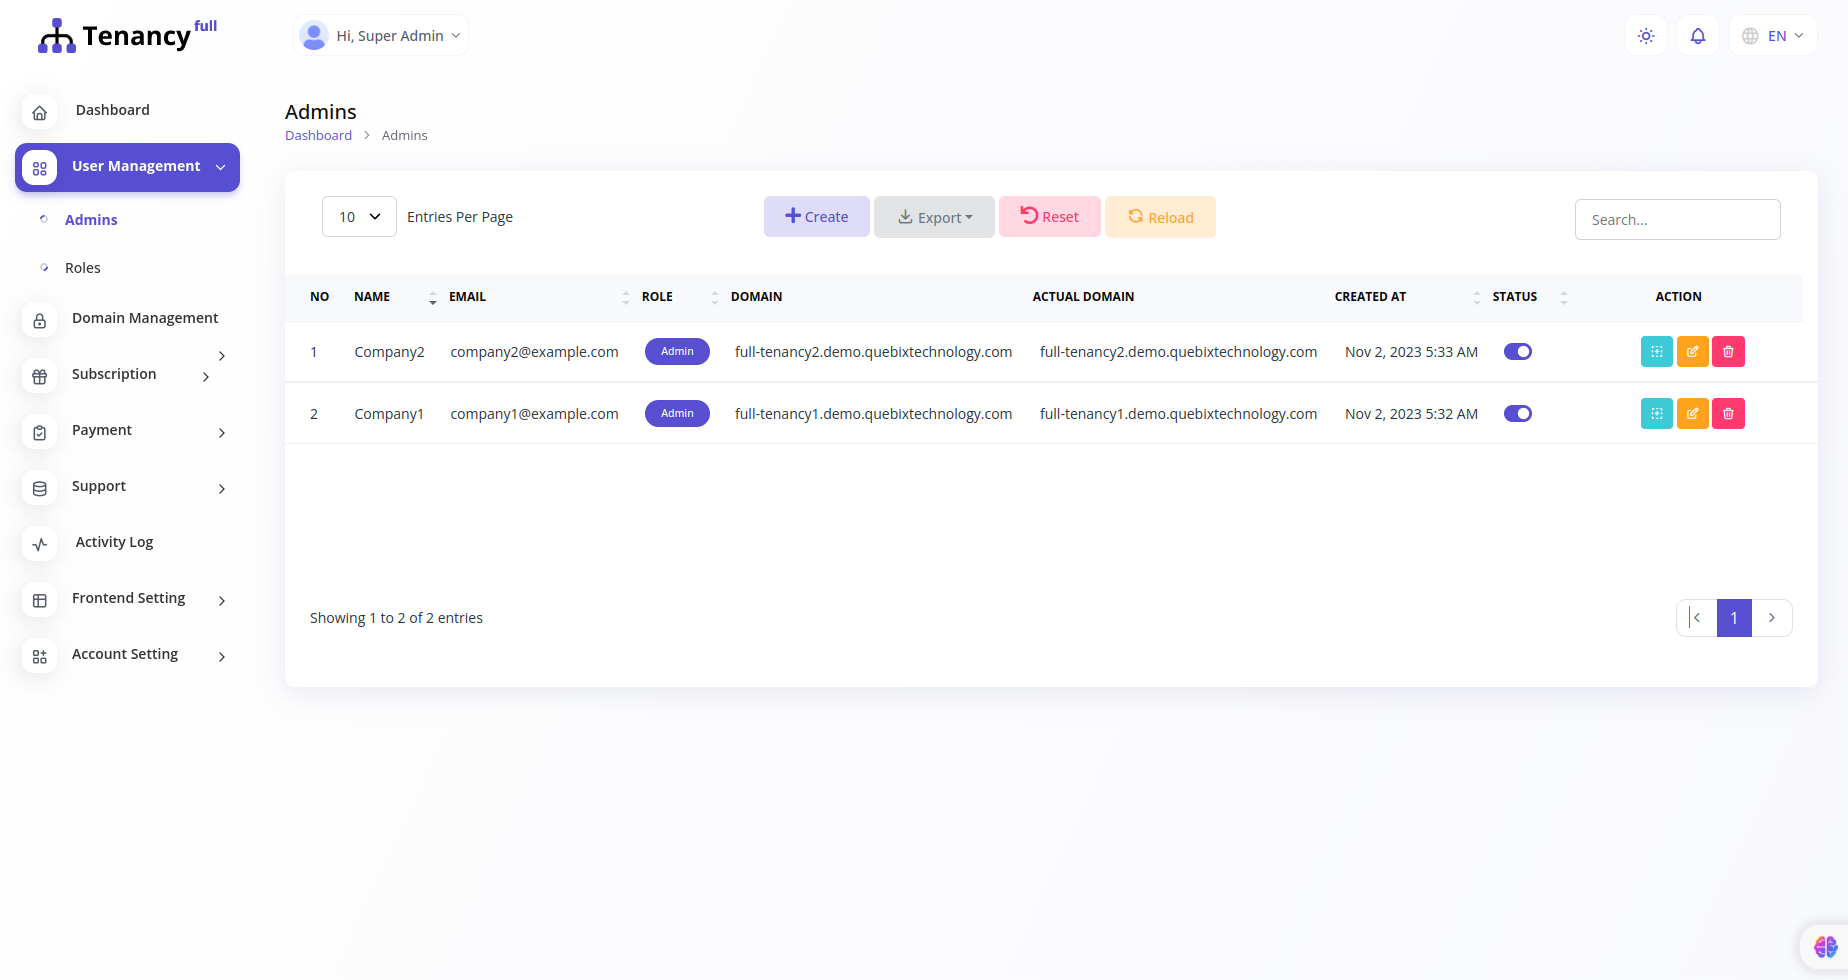Delete Company2 using the trash icon

coord(1728,351)
